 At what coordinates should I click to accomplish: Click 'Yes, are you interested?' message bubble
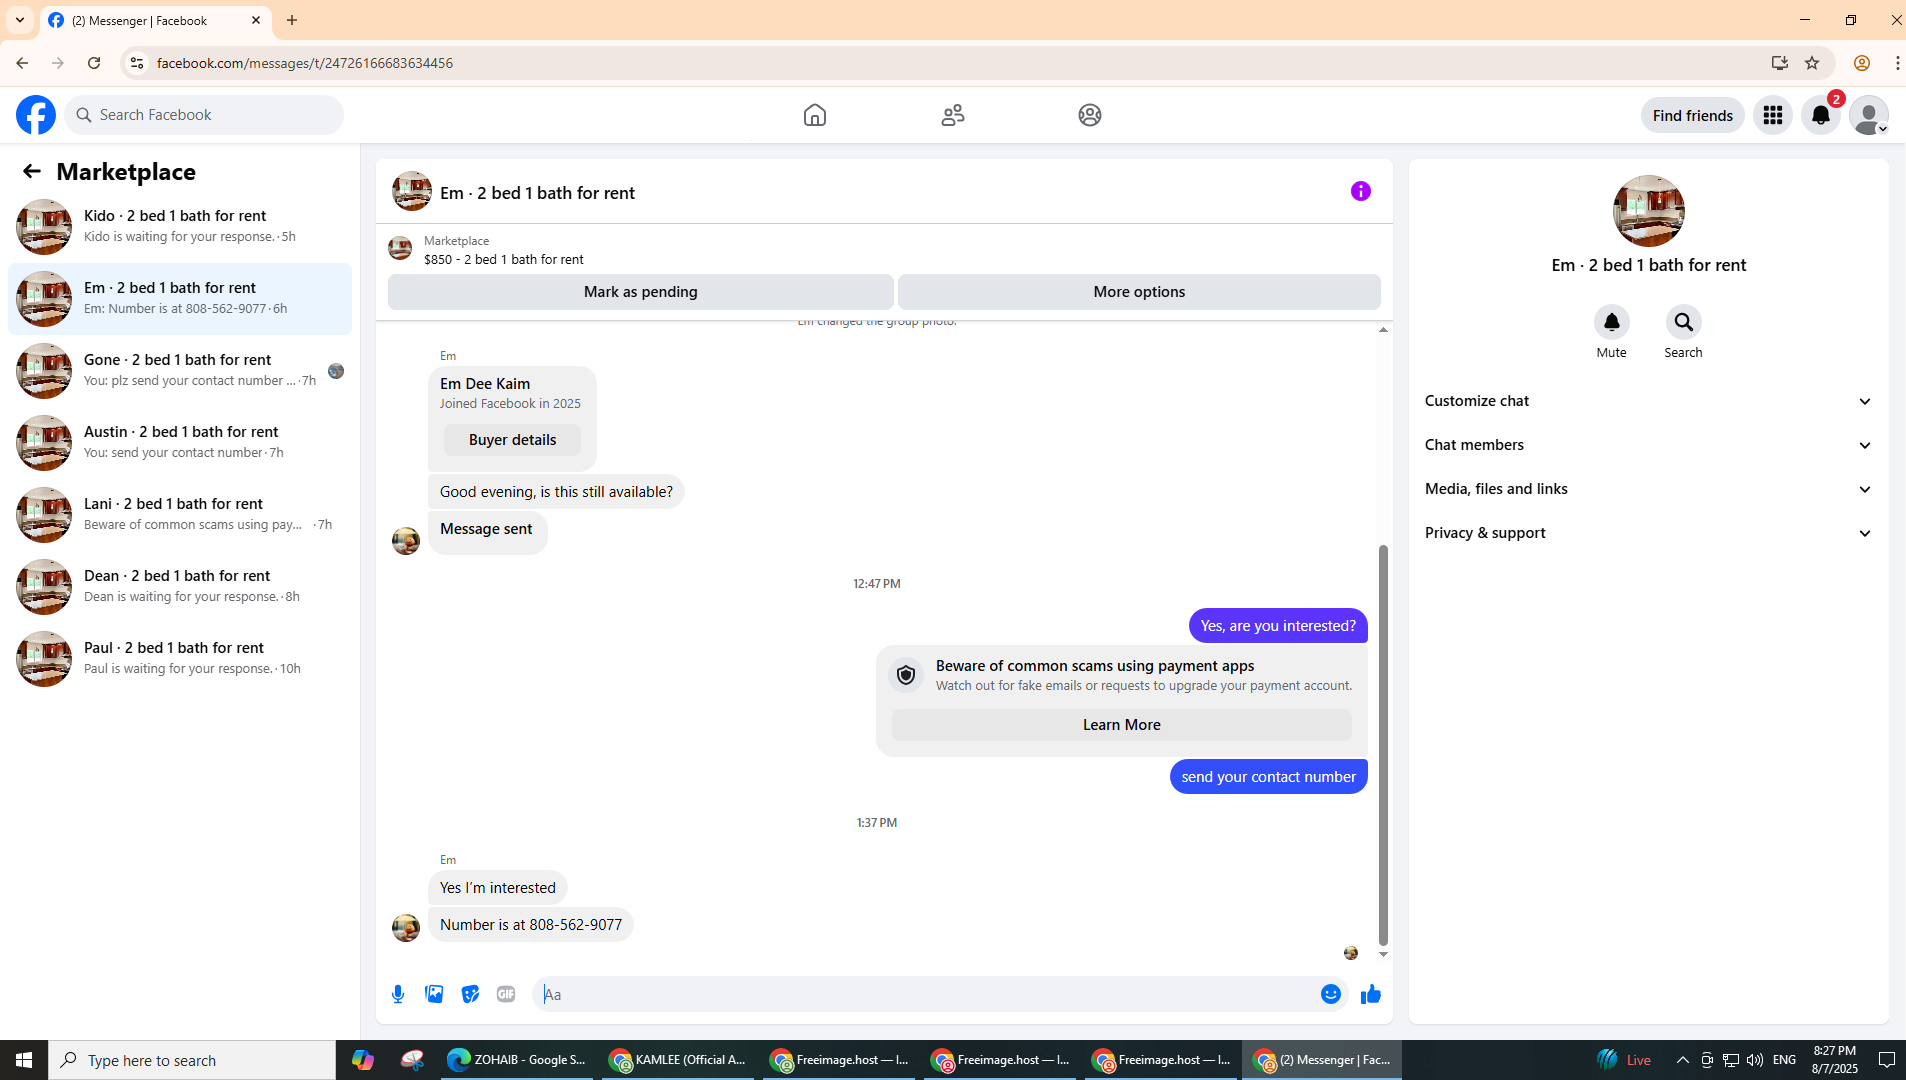[1278, 626]
